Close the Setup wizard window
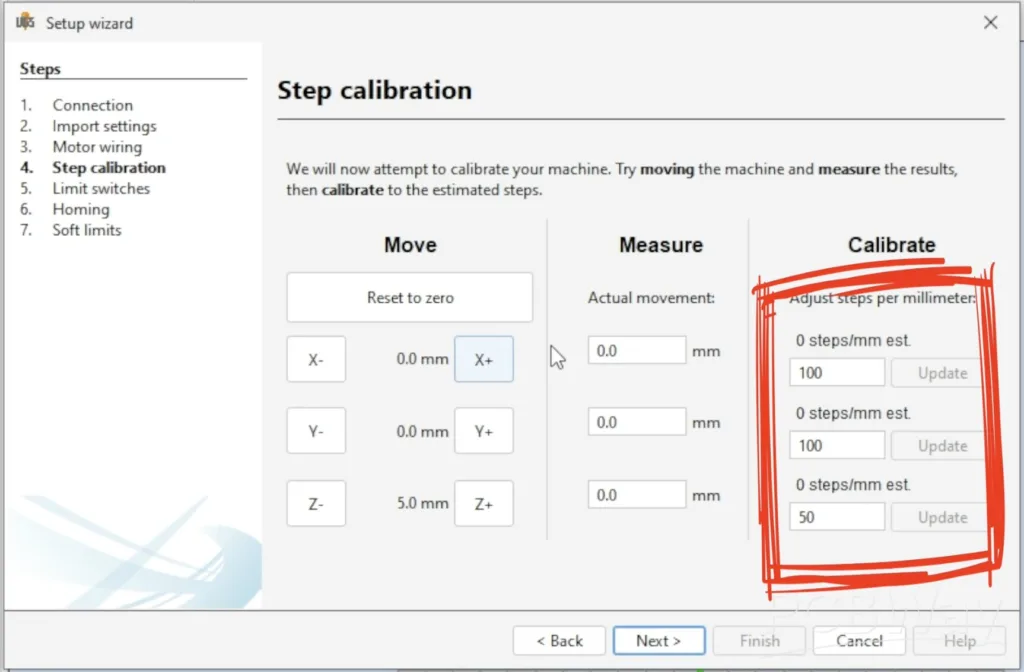Viewport: 1024px width, 672px height. [990, 22]
